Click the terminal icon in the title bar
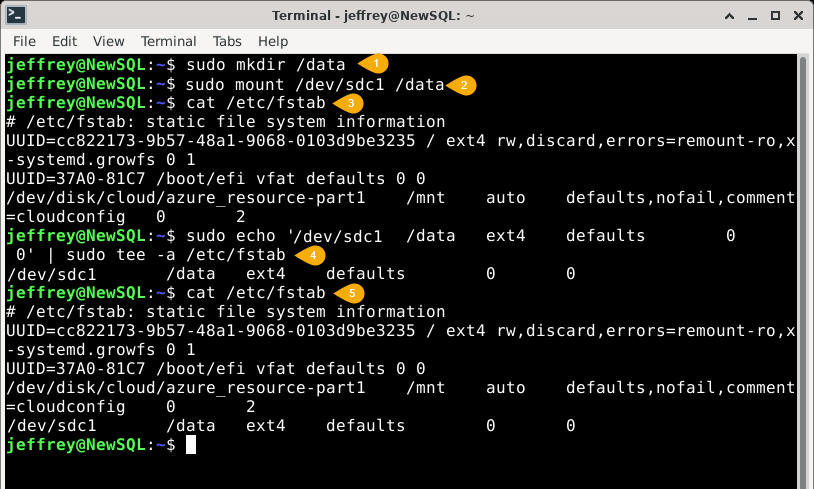The height and width of the screenshot is (489, 814). (x=16, y=16)
